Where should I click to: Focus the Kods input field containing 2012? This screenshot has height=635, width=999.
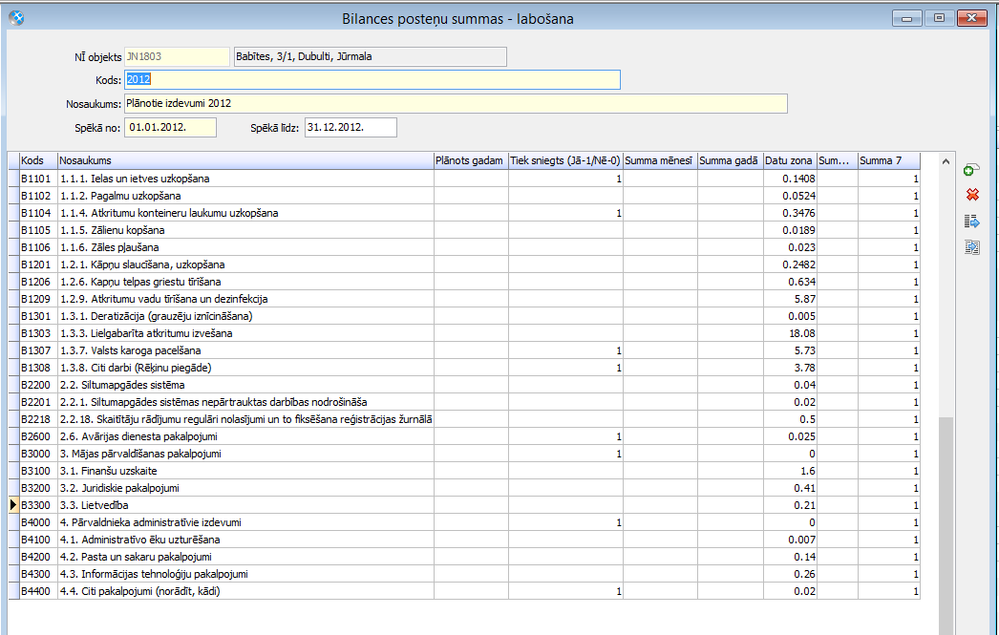(372, 80)
